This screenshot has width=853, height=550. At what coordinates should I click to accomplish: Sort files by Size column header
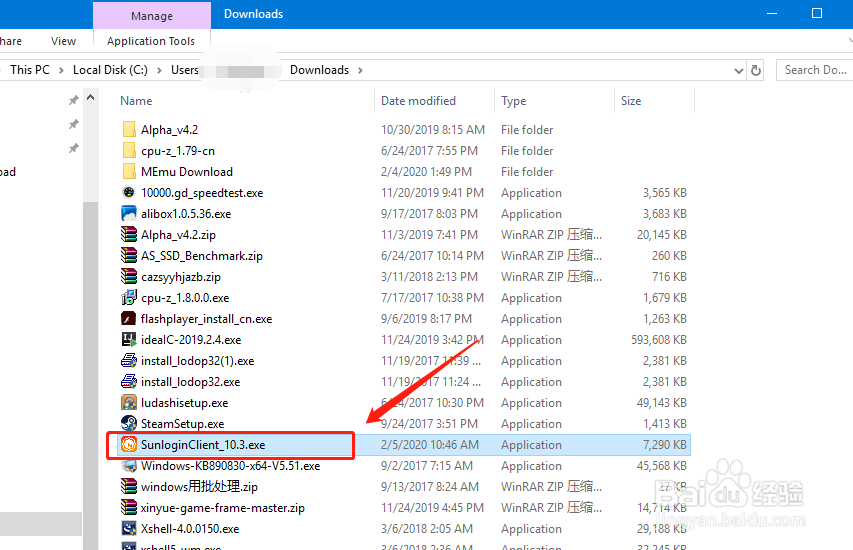click(x=631, y=101)
